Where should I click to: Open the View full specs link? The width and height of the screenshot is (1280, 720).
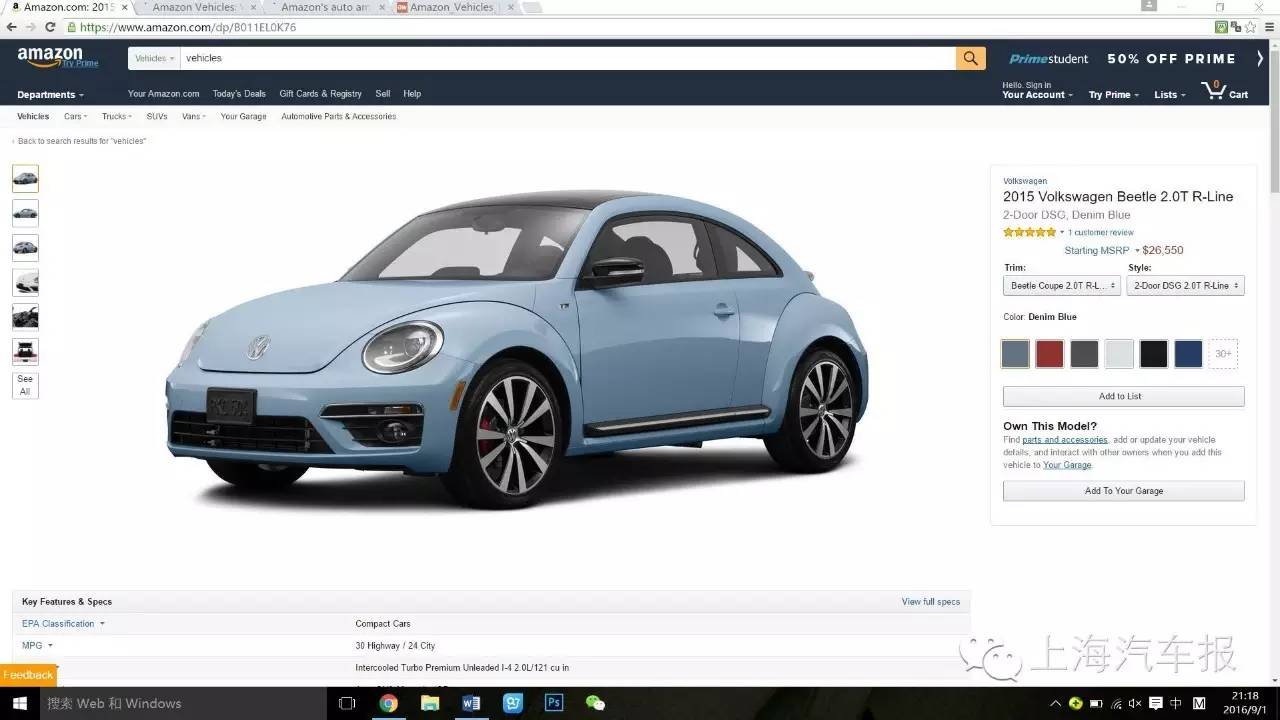point(931,602)
